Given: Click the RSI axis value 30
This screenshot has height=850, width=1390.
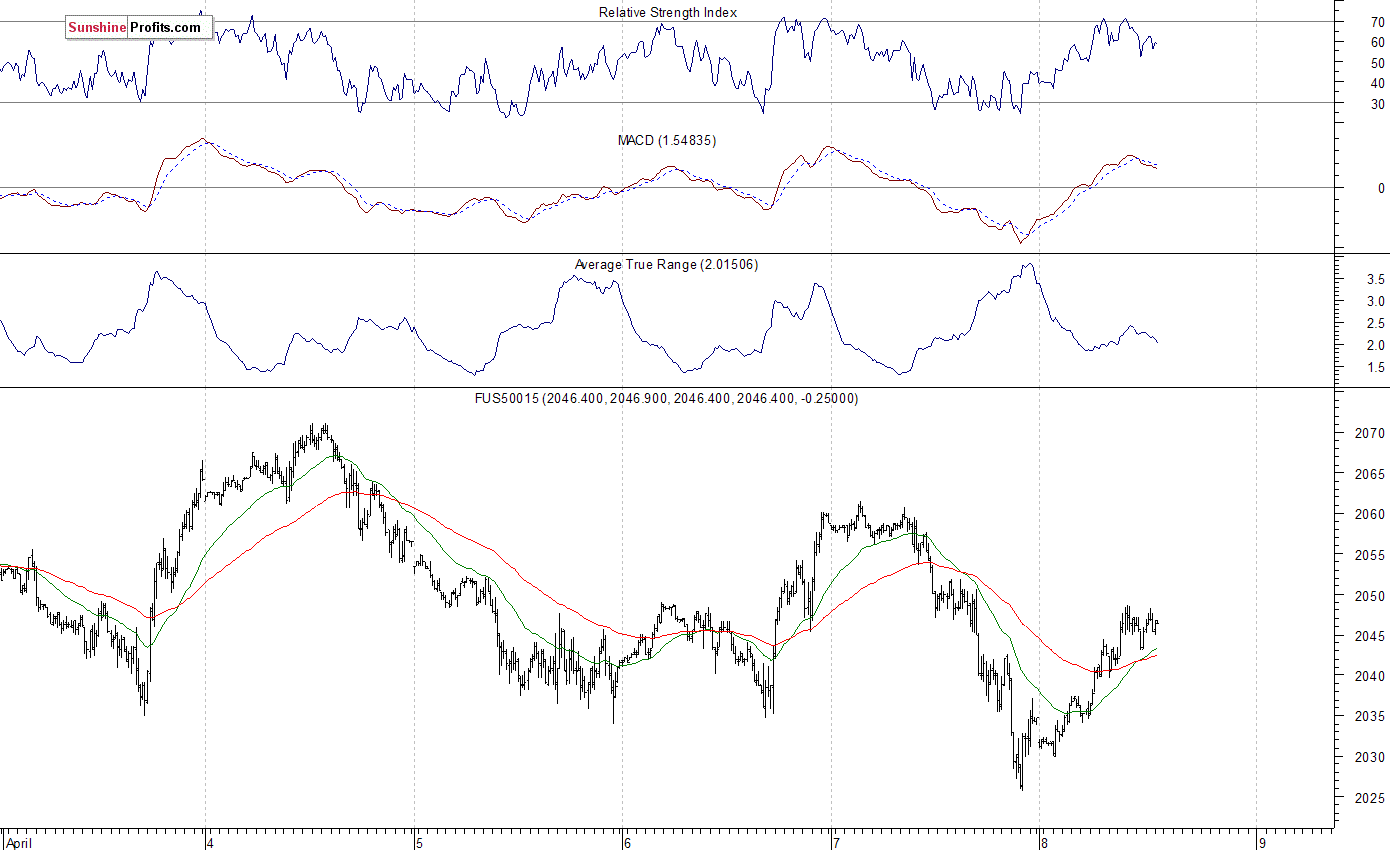Looking at the screenshot, I should tap(1378, 104).
